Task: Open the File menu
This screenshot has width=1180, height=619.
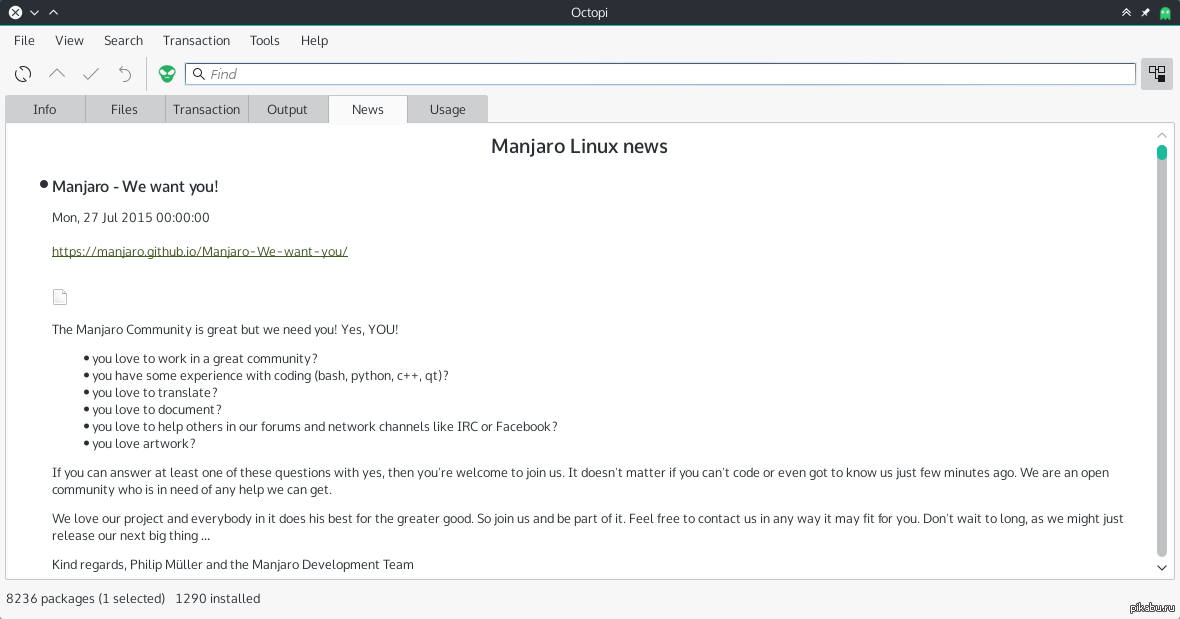Action: (x=24, y=41)
